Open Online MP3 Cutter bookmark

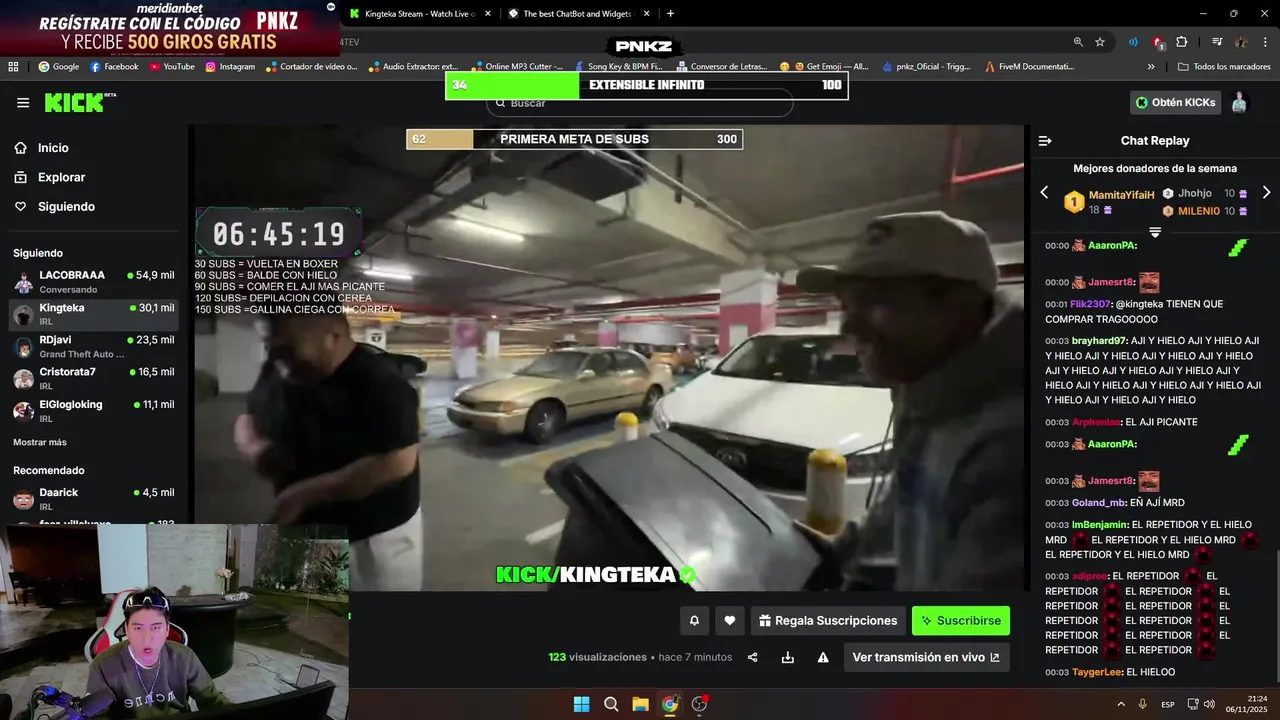point(516,67)
